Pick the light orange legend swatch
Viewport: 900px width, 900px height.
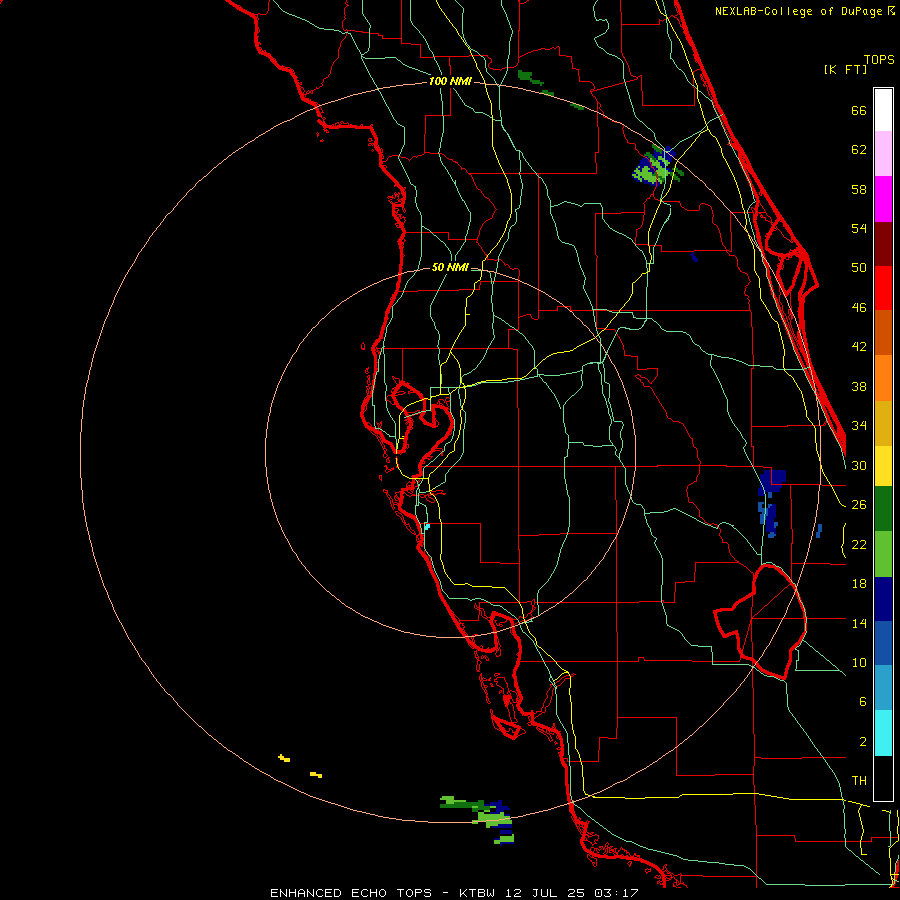(x=883, y=378)
